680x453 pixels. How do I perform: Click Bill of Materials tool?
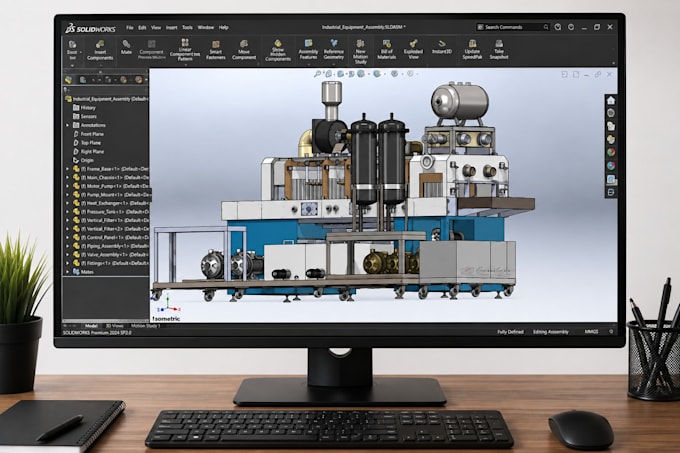(x=386, y=49)
